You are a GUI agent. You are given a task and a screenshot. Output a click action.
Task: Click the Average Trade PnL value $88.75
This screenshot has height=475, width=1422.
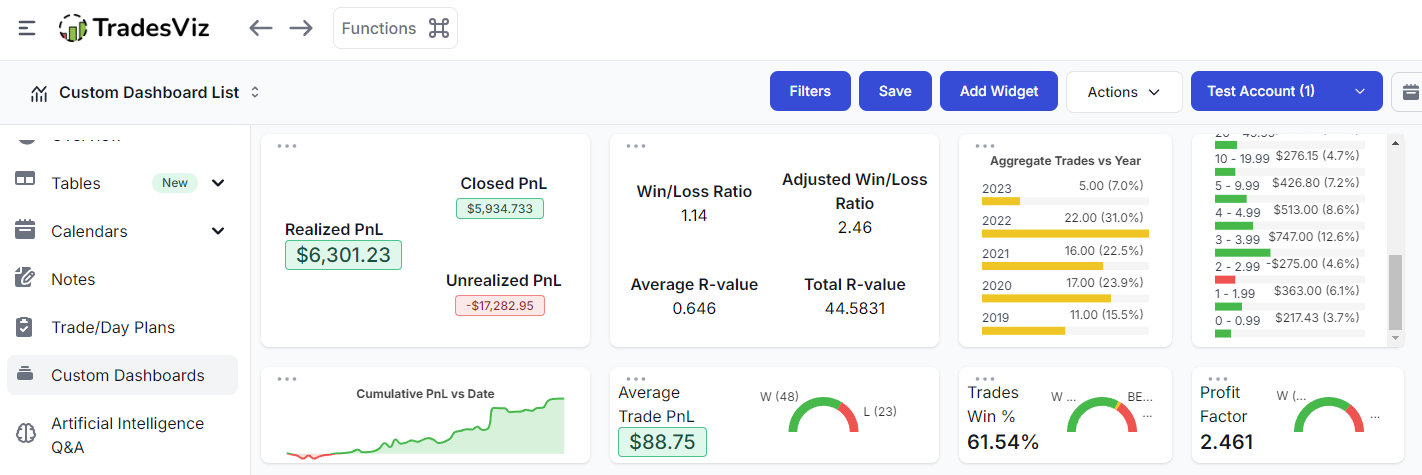click(662, 442)
